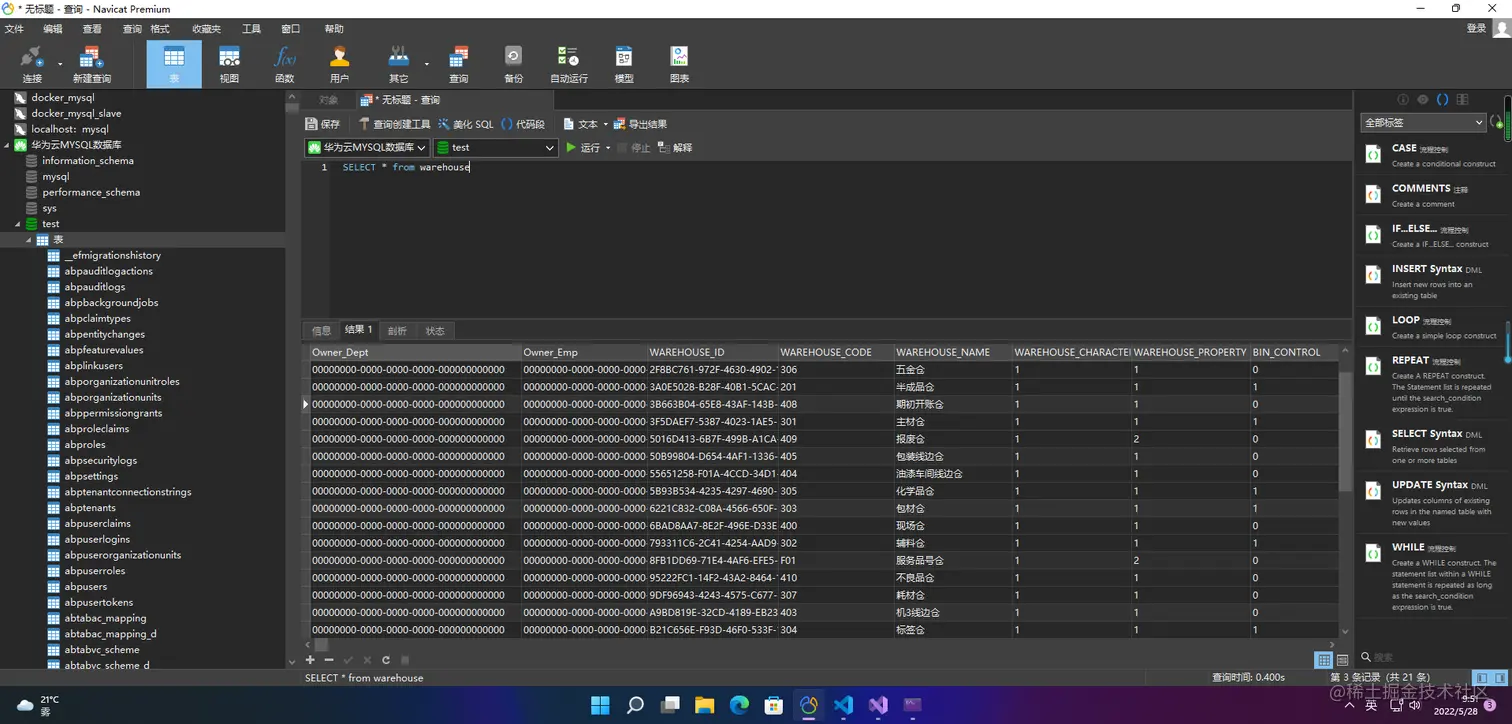Switch to form view in result footer
Image resolution: width=1512 pixels, height=724 pixels.
click(x=1342, y=660)
